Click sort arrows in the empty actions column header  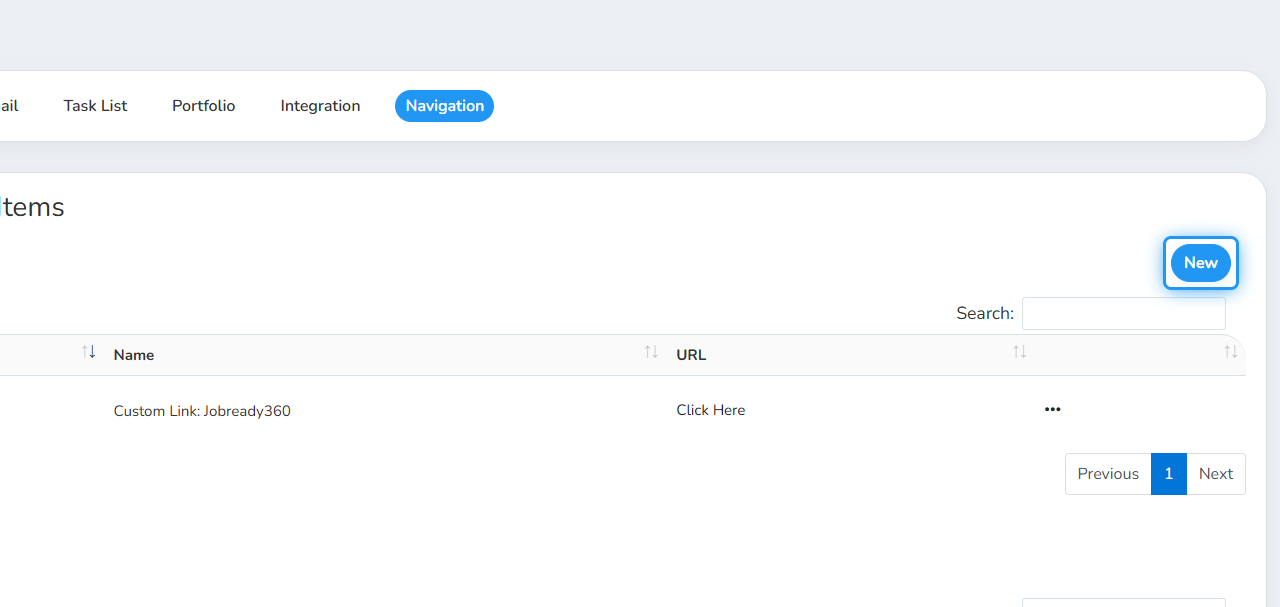click(x=1231, y=352)
